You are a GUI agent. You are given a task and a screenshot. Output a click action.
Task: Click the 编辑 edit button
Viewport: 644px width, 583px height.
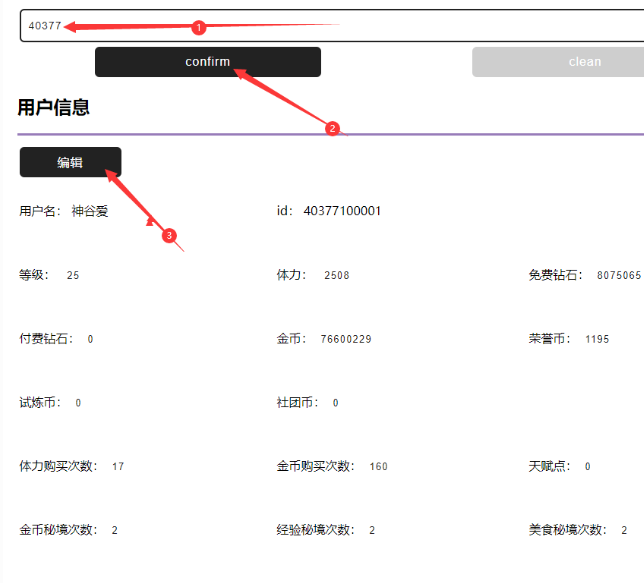[x=70, y=162]
